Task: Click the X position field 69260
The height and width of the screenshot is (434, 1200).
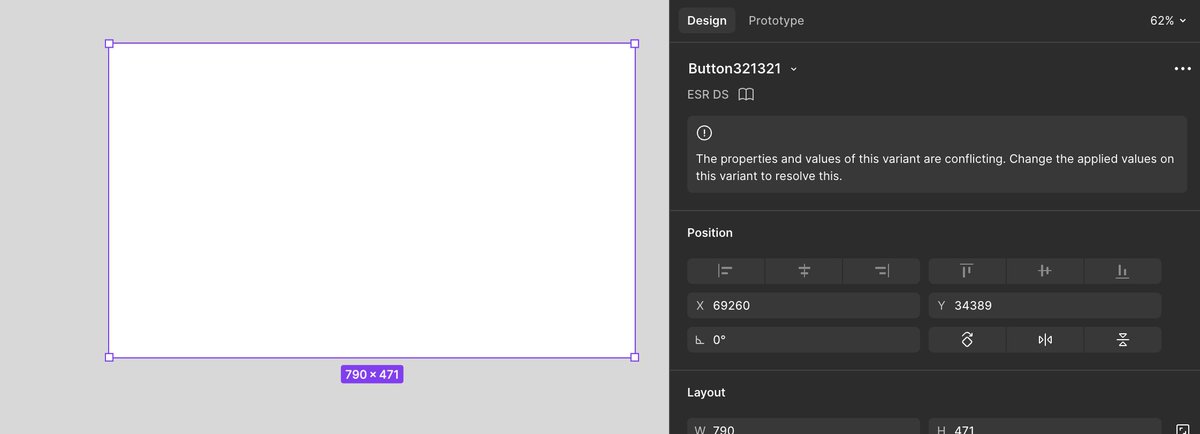Action: click(803, 306)
